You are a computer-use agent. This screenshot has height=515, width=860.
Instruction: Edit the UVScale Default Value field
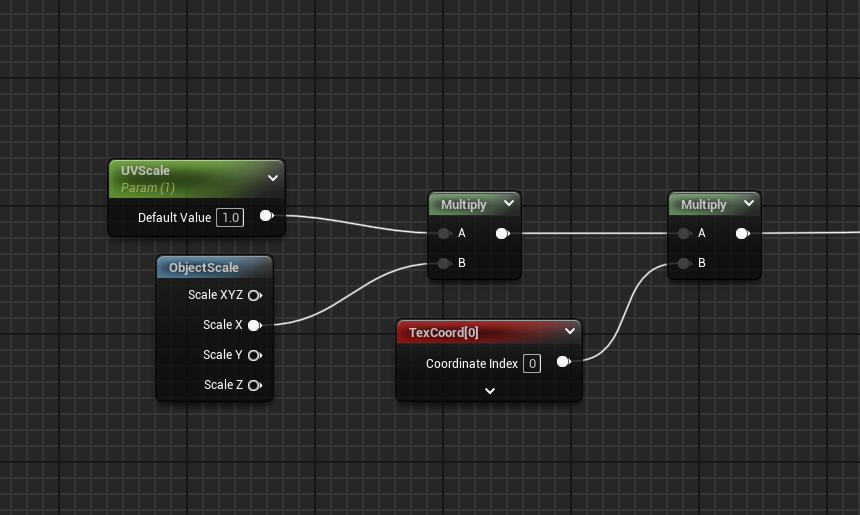pyautogui.click(x=230, y=217)
